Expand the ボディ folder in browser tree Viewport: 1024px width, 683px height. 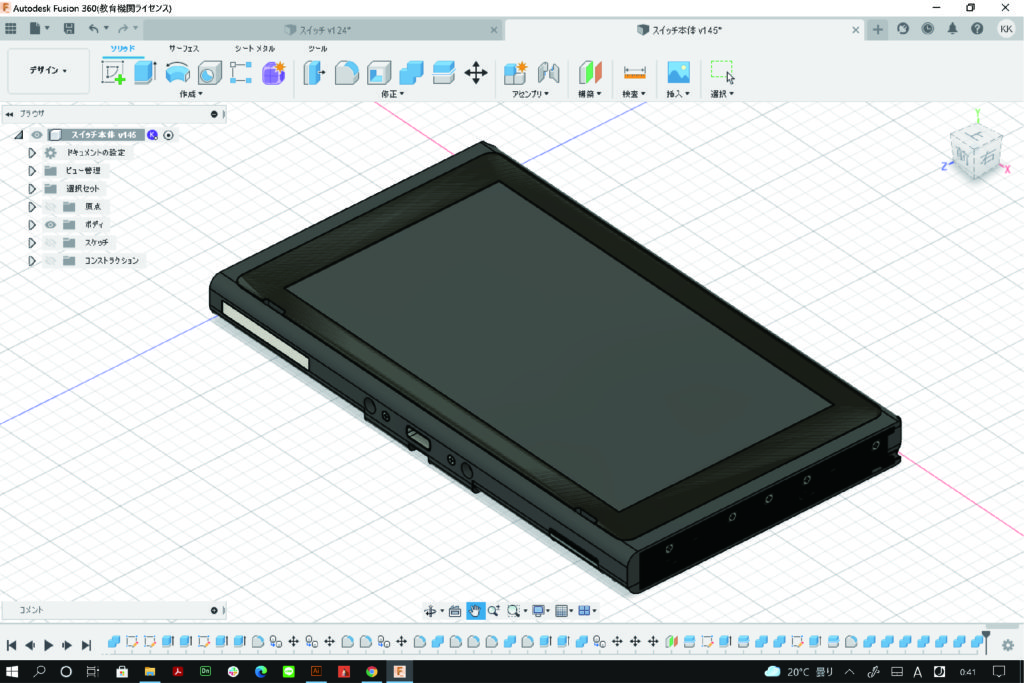coord(32,225)
